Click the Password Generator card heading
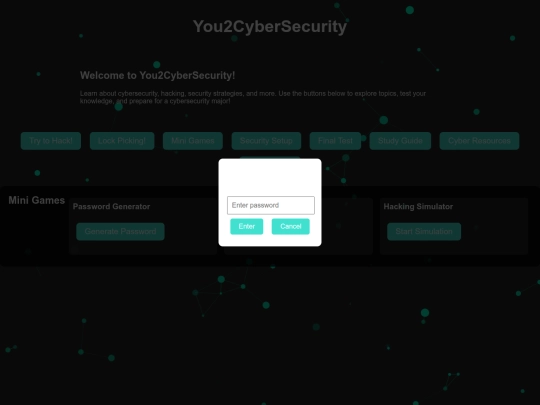Viewport: 540px width, 405px height. [111, 207]
